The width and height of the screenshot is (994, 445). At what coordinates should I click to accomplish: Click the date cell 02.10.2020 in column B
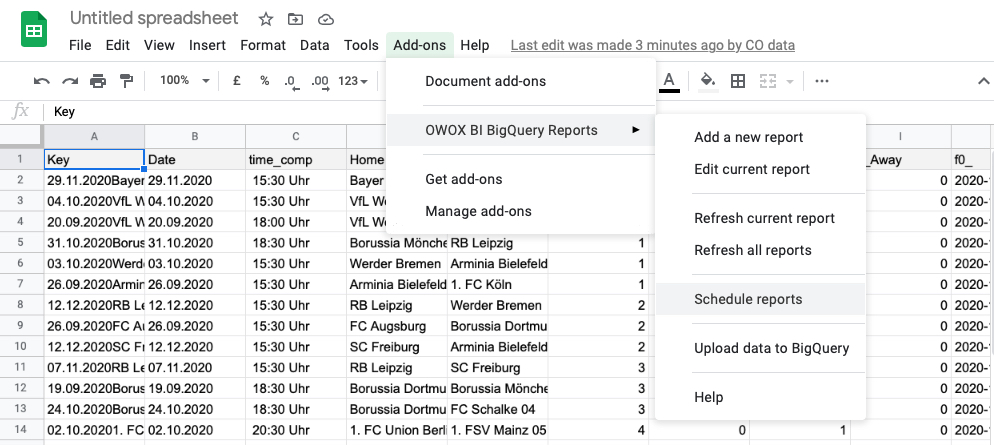pyautogui.click(x=195, y=430)
